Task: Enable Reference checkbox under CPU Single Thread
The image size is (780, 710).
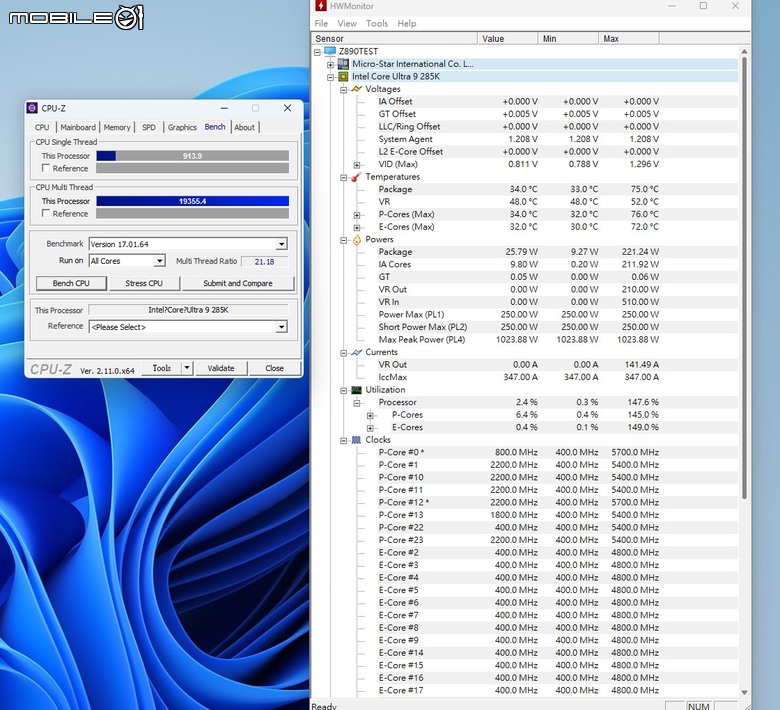Action: (46, 168)
